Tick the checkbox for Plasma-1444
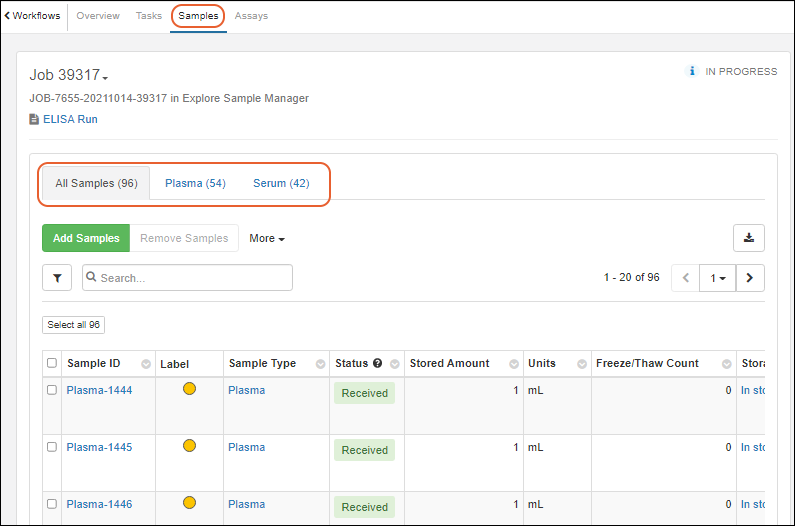Viewport: 795px width, 526px height. (x=52, y=390)
